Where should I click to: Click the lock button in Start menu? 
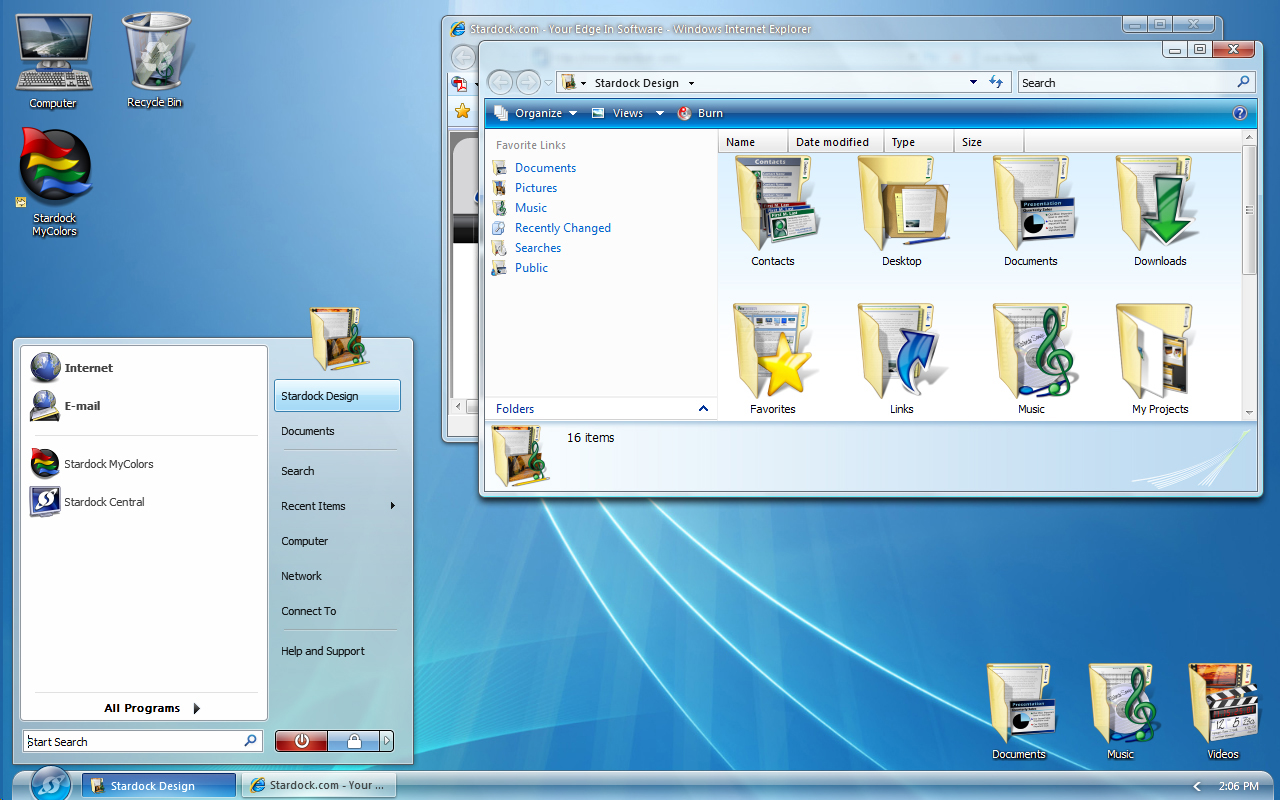pyautogui.click(x=354, y=741)
